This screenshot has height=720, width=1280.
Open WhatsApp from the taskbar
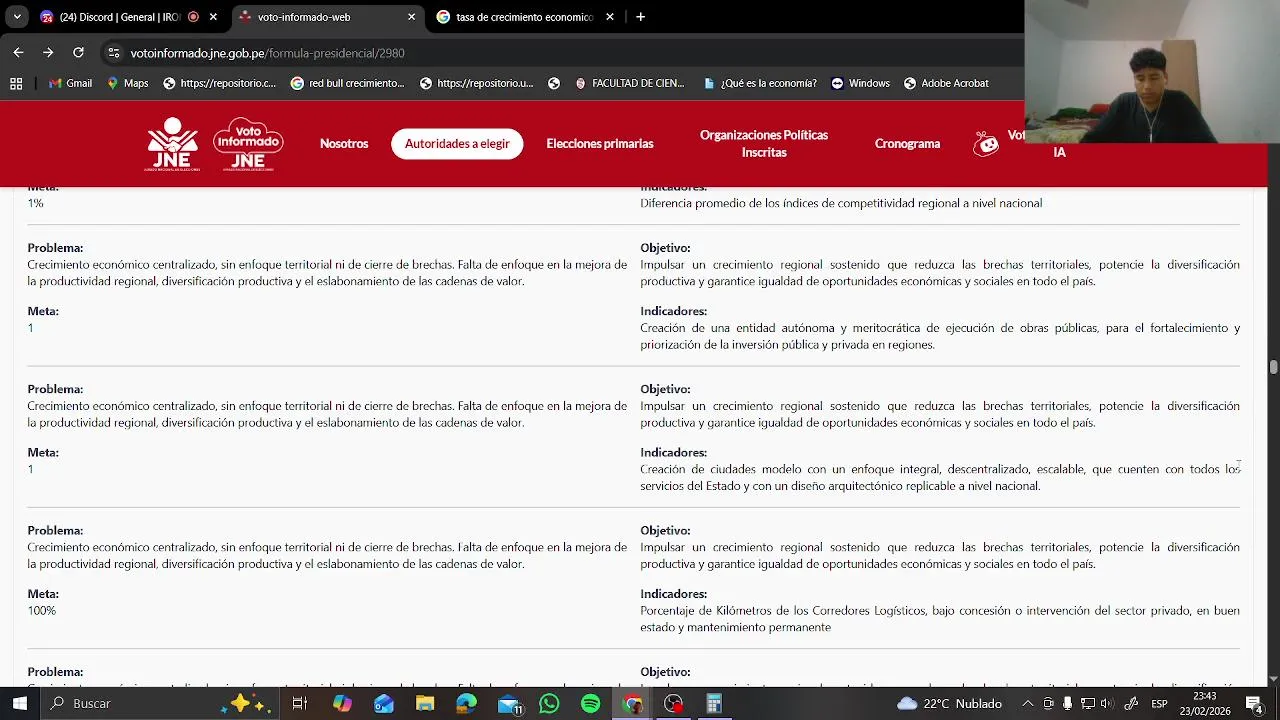coord(549,704)
